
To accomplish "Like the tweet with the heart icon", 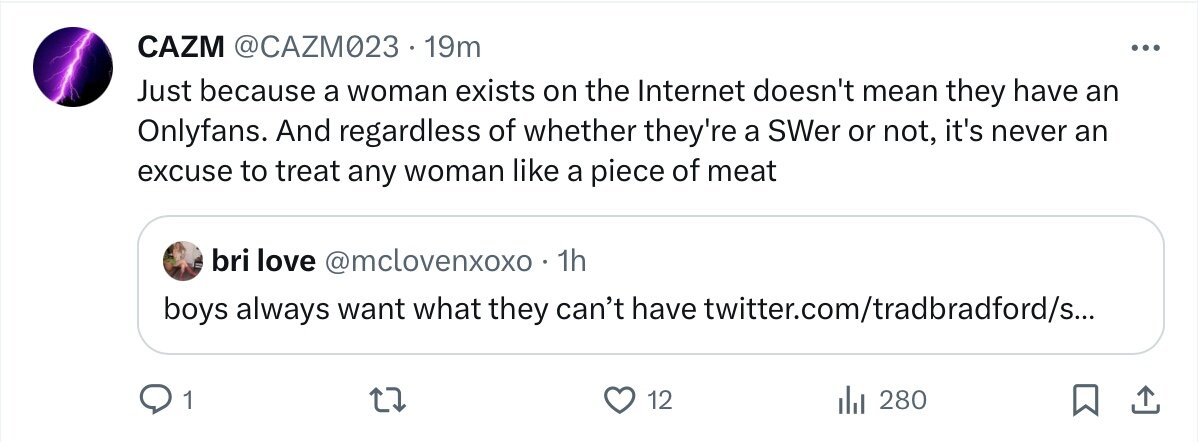I will 620,400.
